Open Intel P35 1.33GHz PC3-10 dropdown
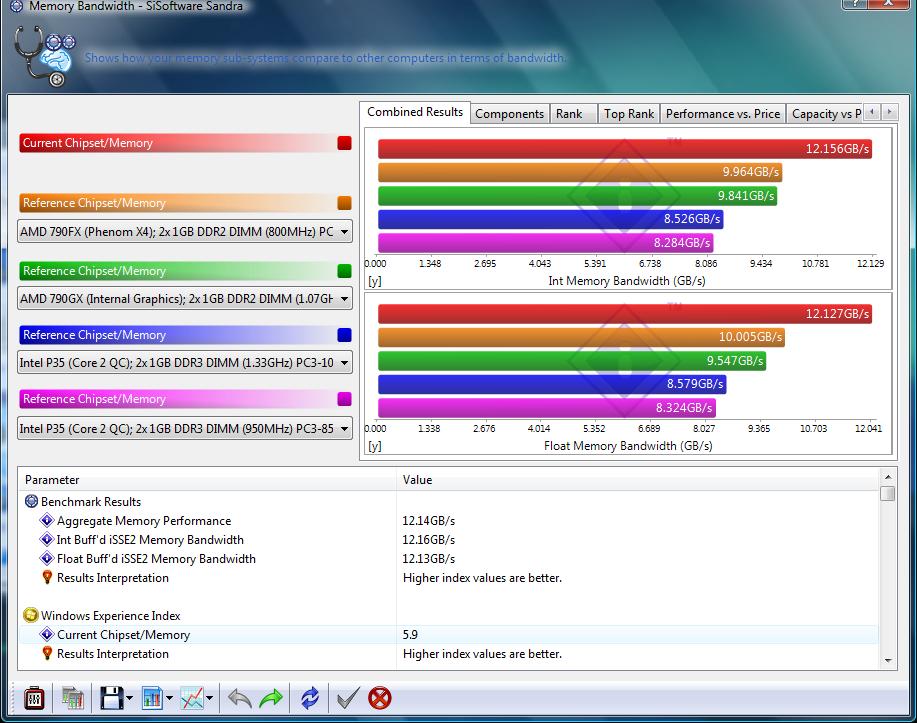Viewport: 917px width, 723px height. click(x=185, y=363)
